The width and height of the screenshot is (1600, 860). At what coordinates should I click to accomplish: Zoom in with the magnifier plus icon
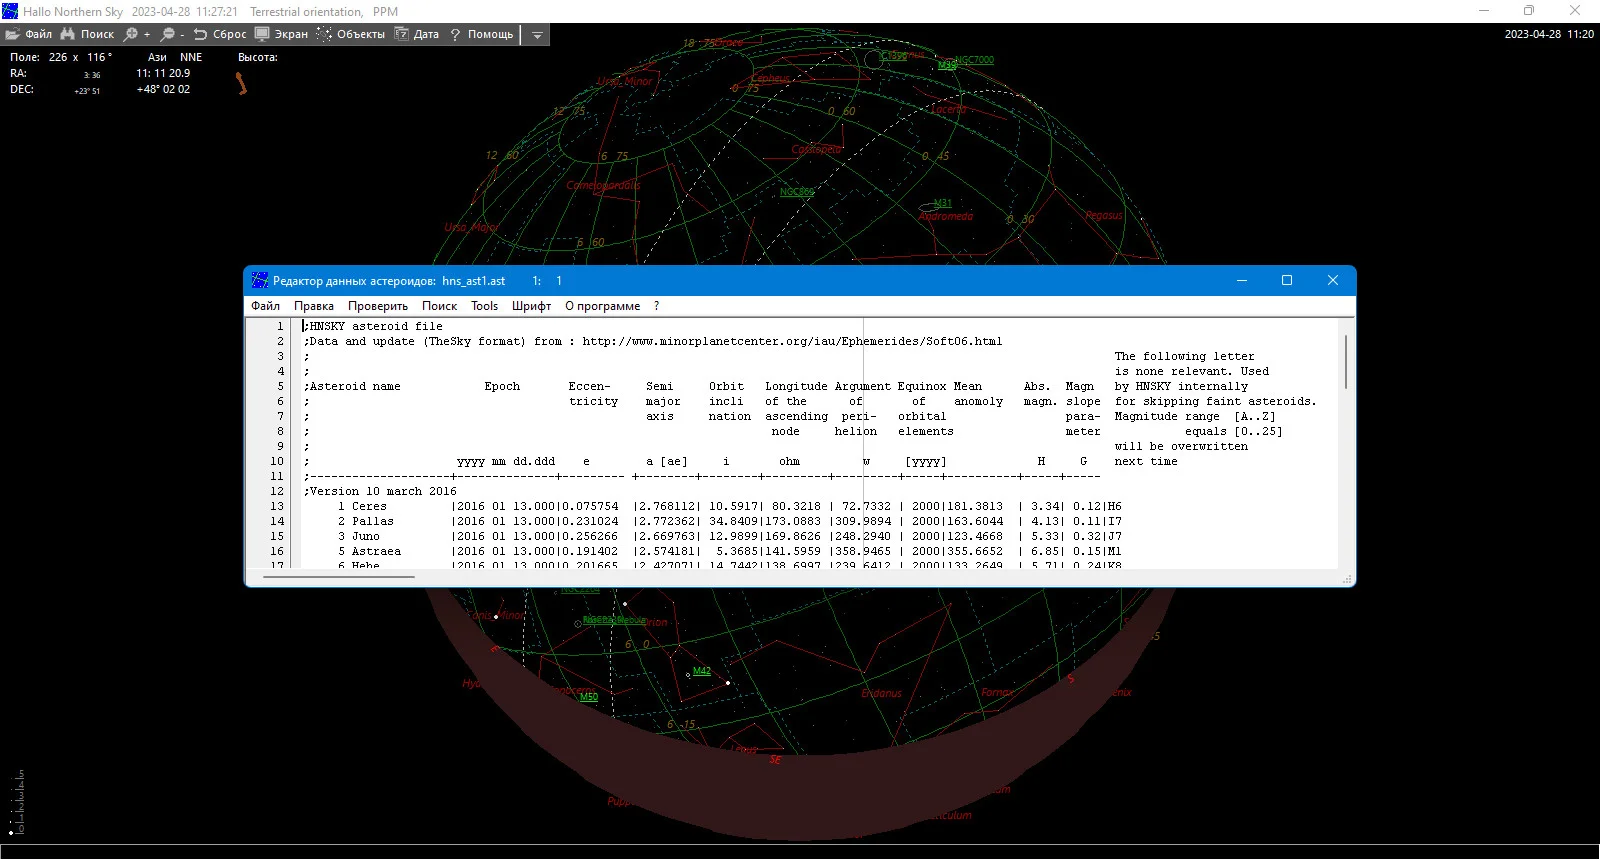[x=136, y=34]
